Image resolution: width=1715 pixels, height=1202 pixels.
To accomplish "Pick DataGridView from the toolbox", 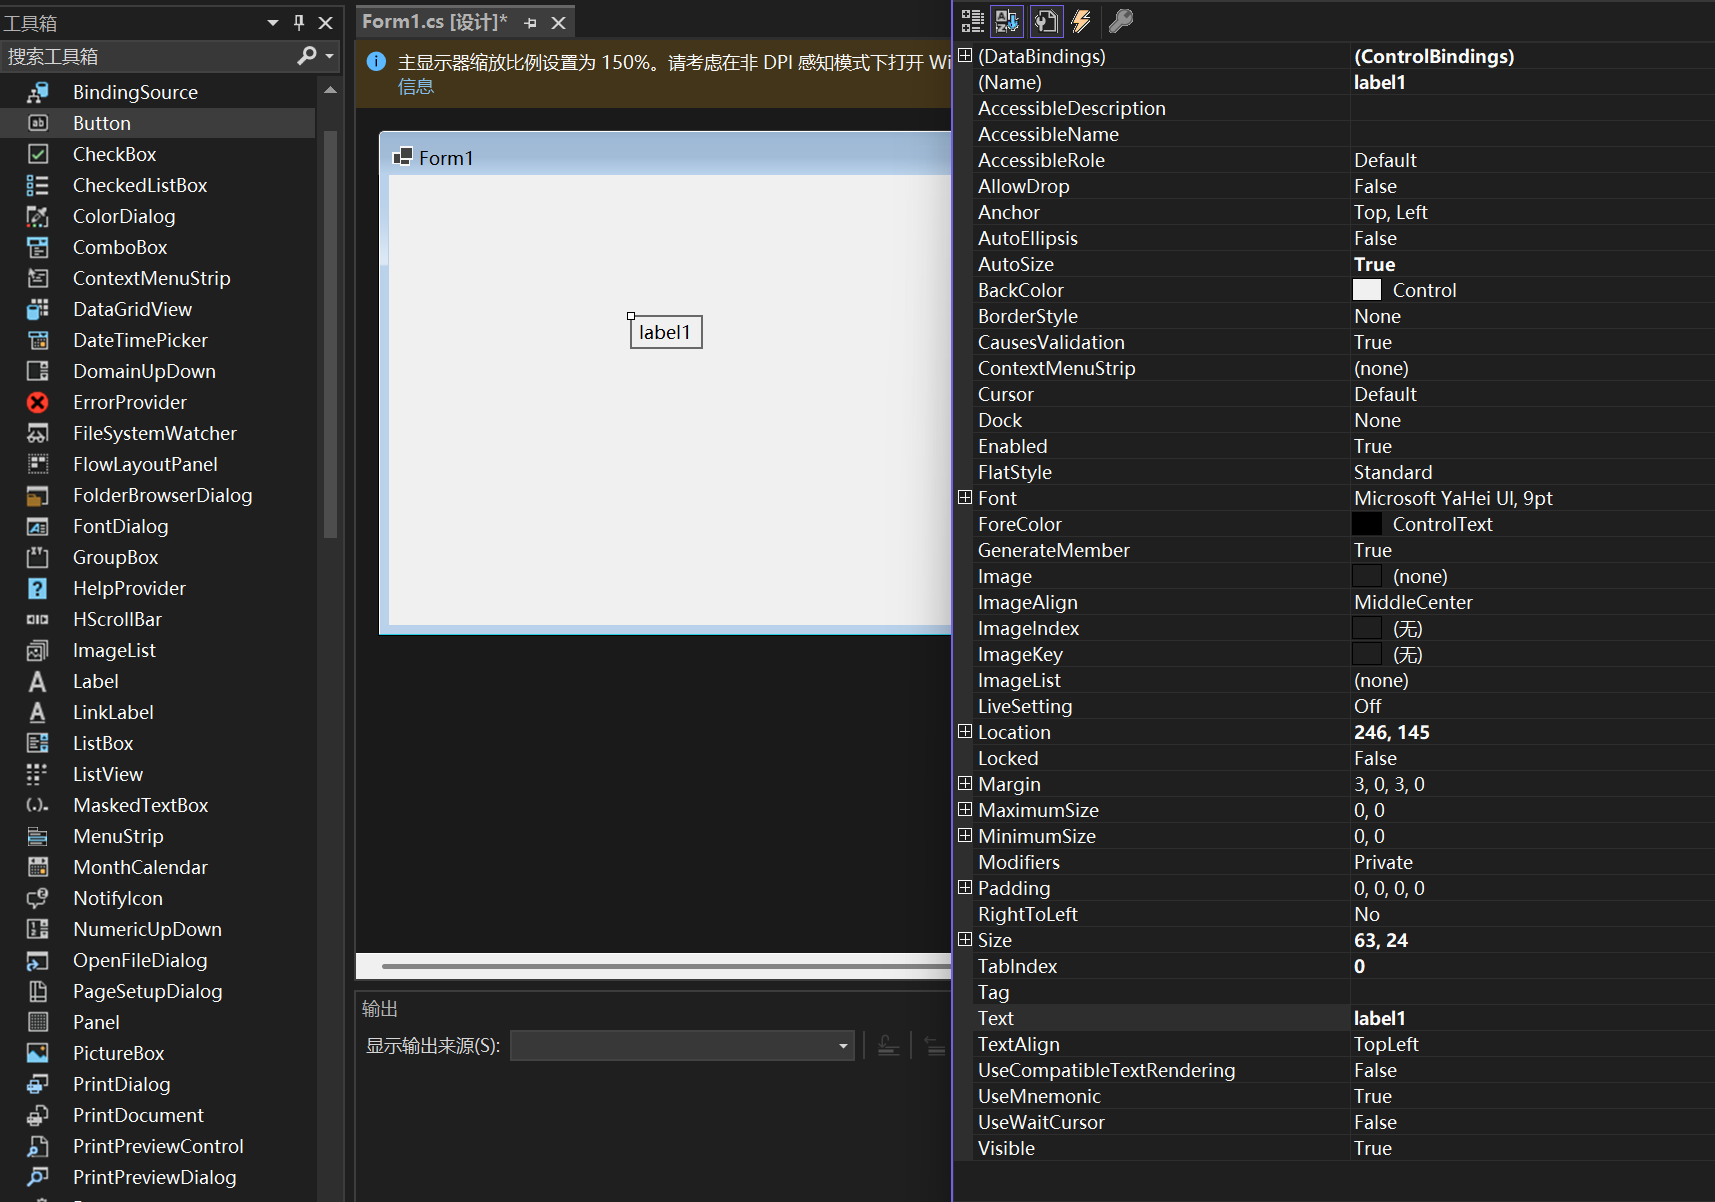I will 158,309.
